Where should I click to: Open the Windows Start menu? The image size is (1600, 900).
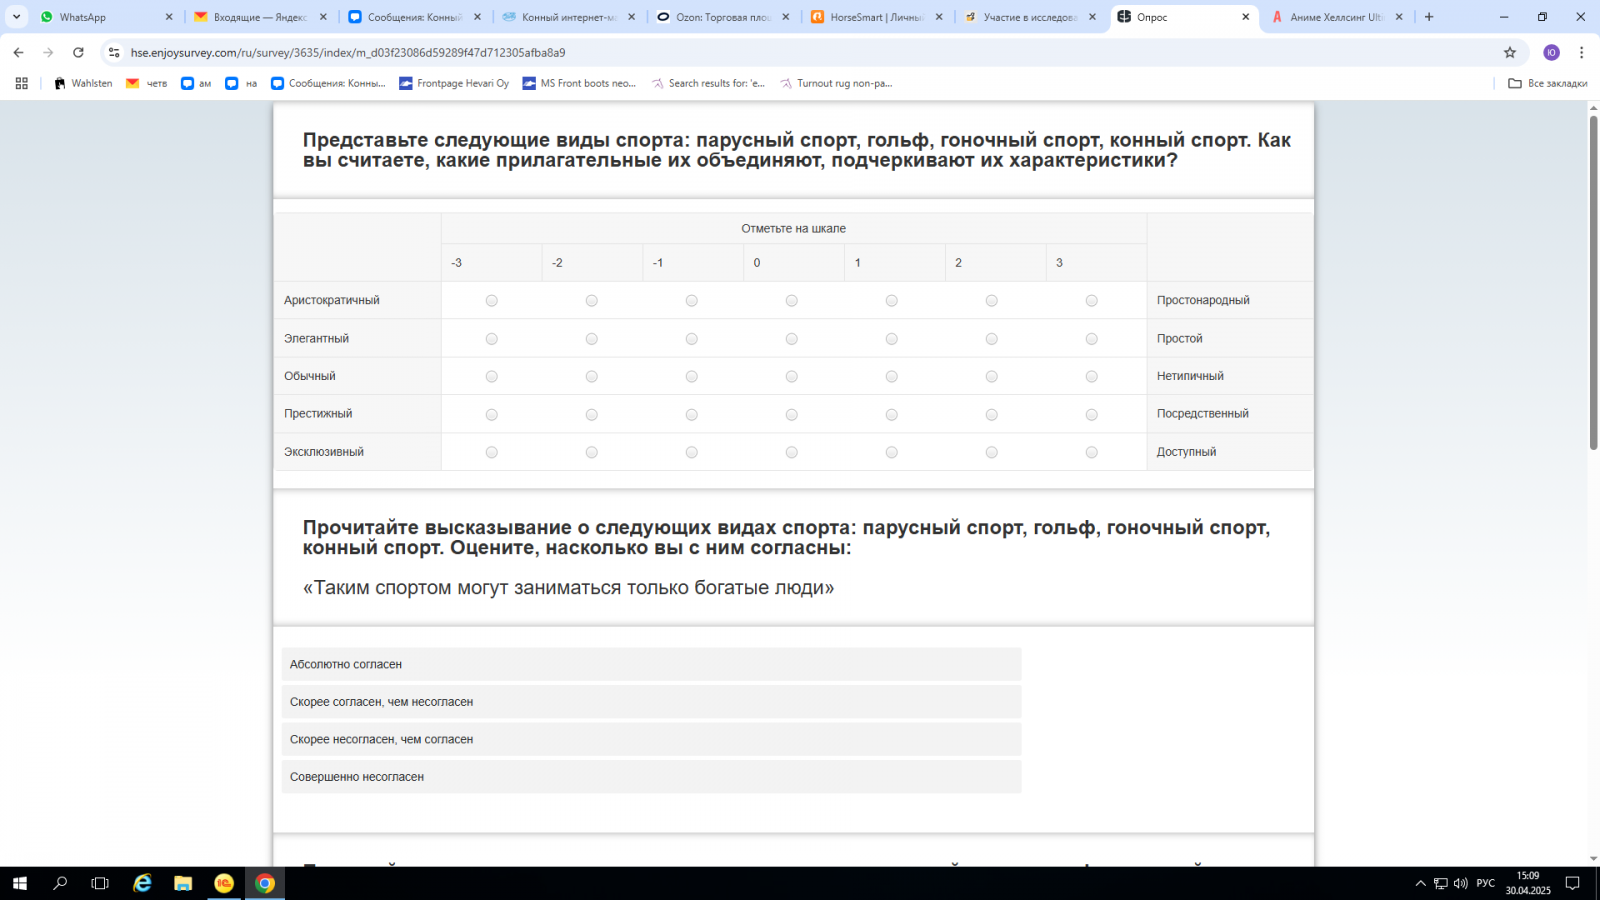coord(19,883)
